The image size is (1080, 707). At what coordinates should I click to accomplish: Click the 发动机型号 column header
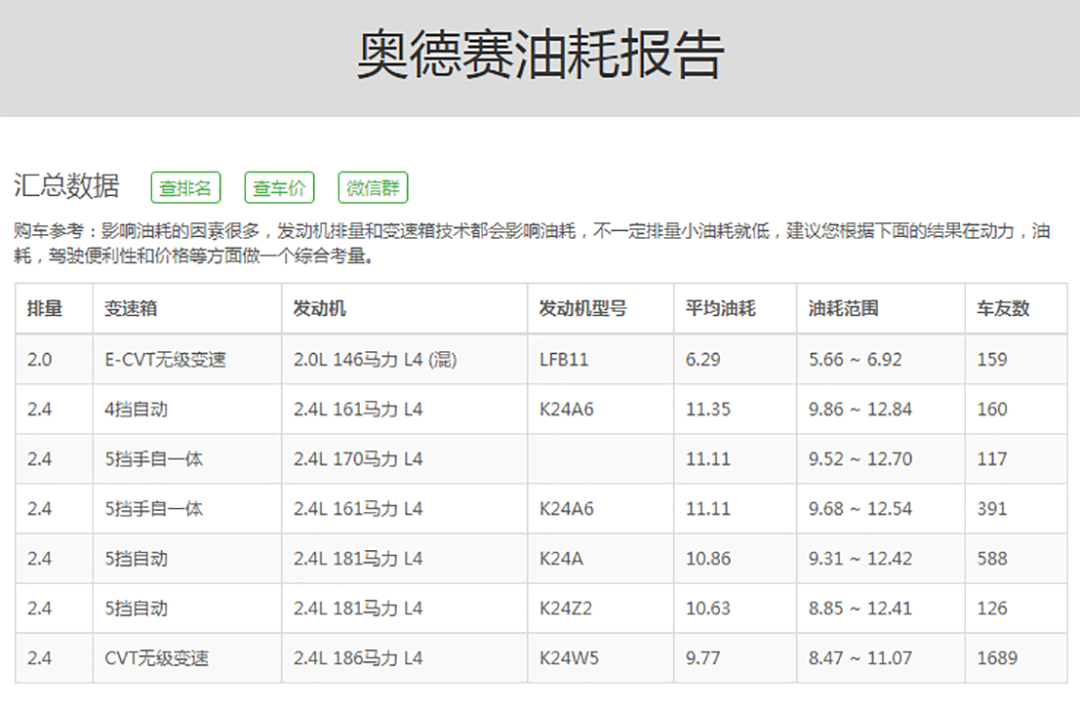(x=583, y=309)
